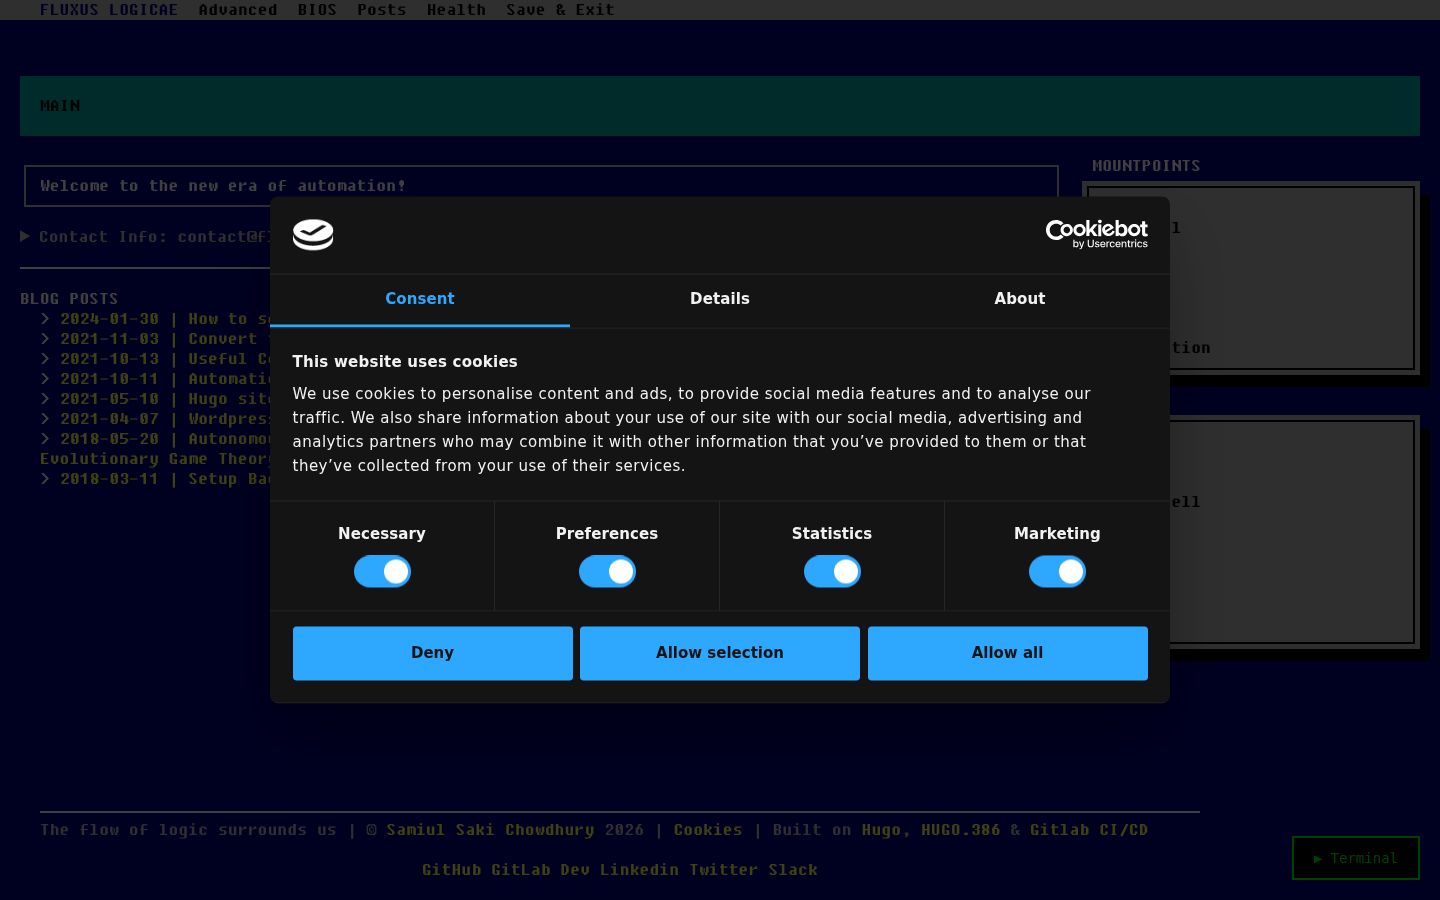Open the GitHub footer link
This screenshot has height=900, width=1440.
451,870
